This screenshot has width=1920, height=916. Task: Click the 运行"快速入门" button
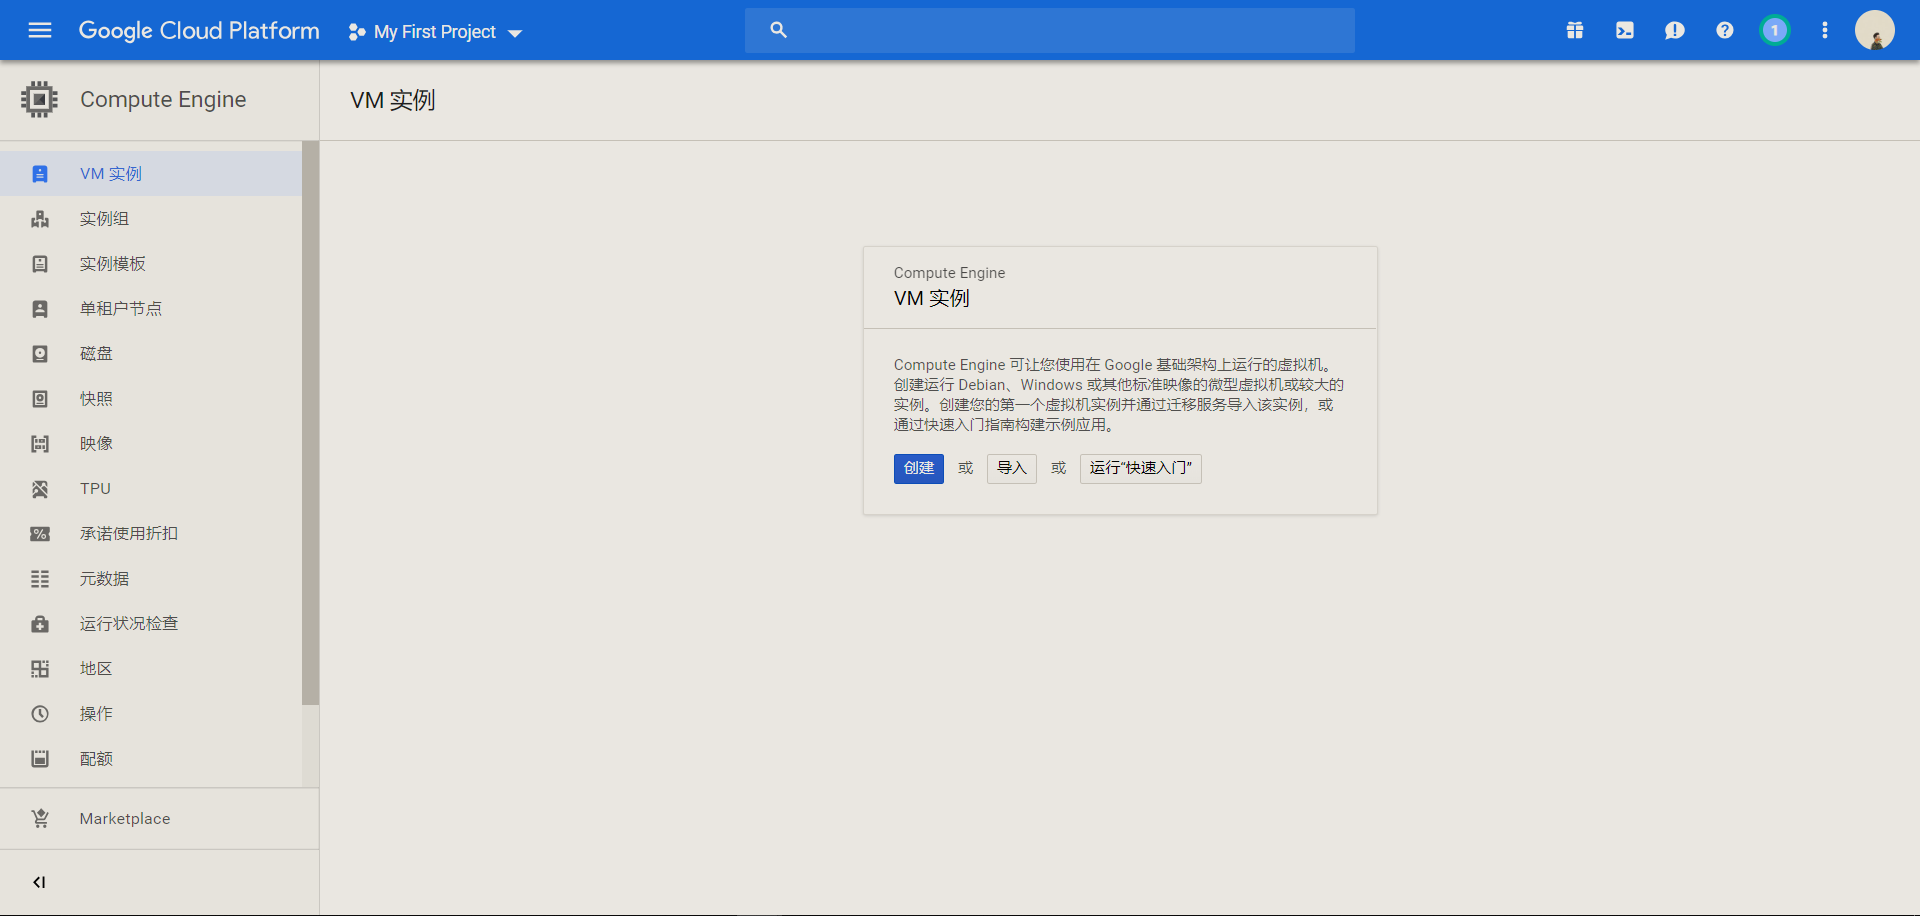click(1141, 468)
